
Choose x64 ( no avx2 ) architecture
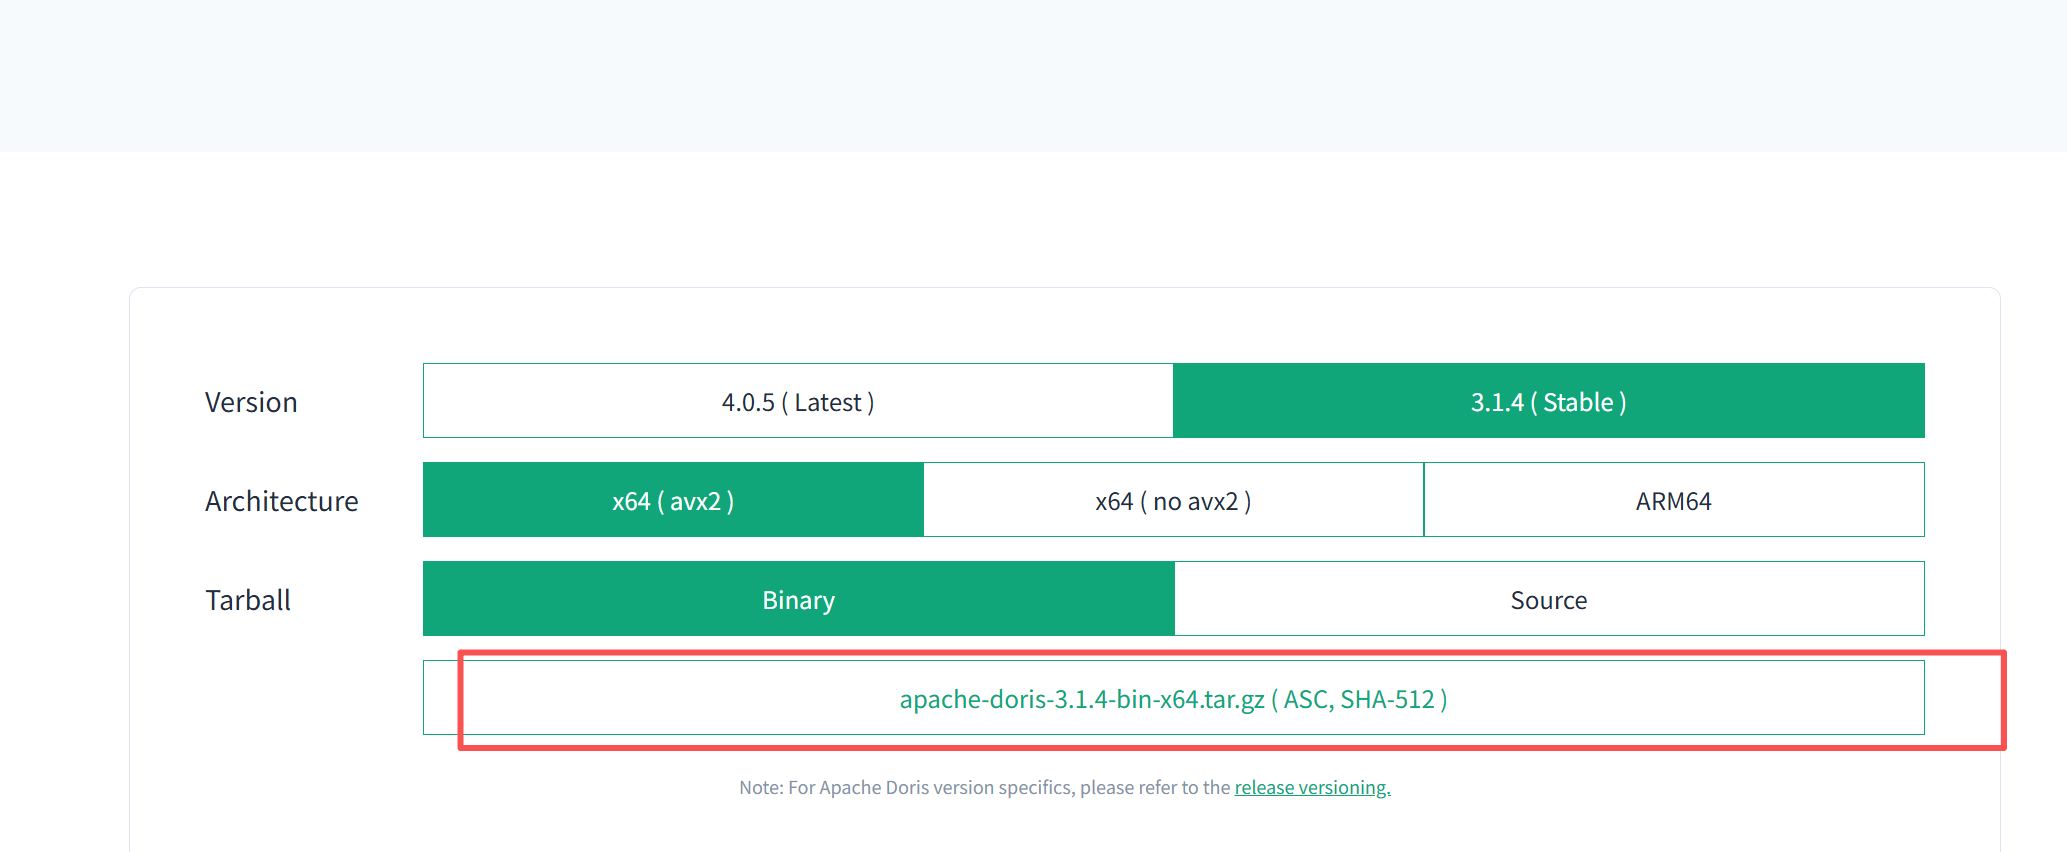pyautogui.click(x=1174, y=500)
